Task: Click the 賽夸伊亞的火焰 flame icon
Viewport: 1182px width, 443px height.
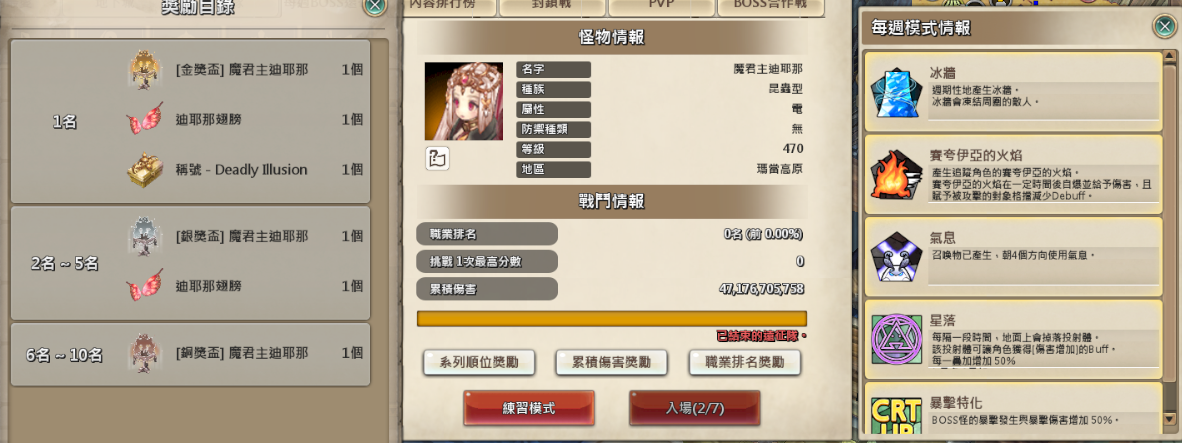Action: tap(896, 175)
